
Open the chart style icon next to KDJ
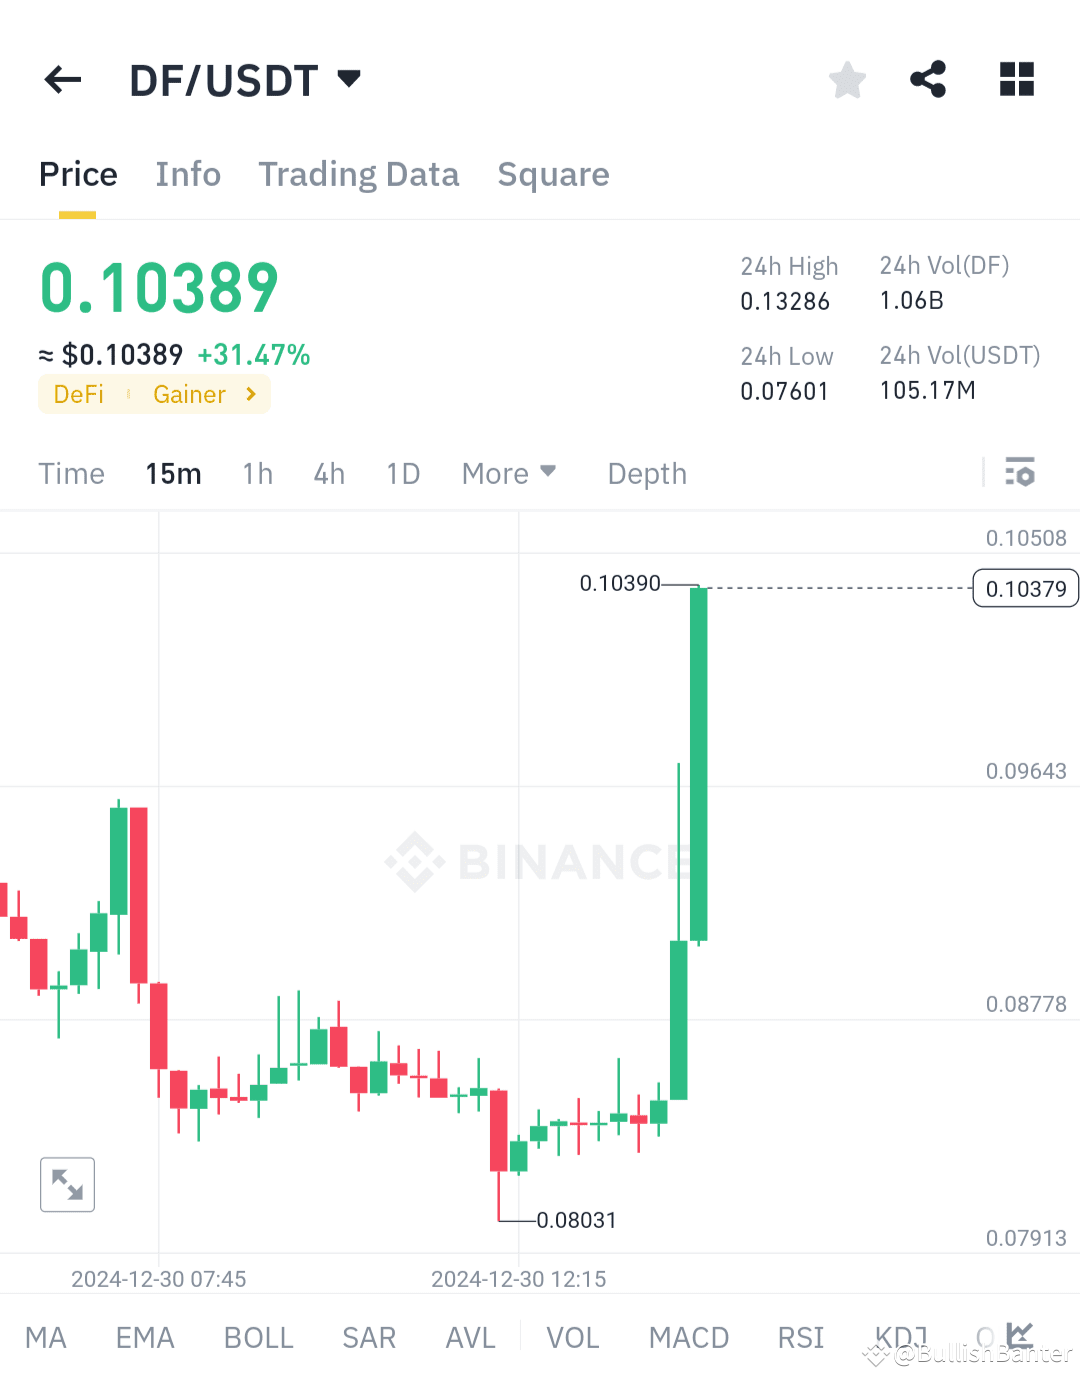pos(1018,1334)
